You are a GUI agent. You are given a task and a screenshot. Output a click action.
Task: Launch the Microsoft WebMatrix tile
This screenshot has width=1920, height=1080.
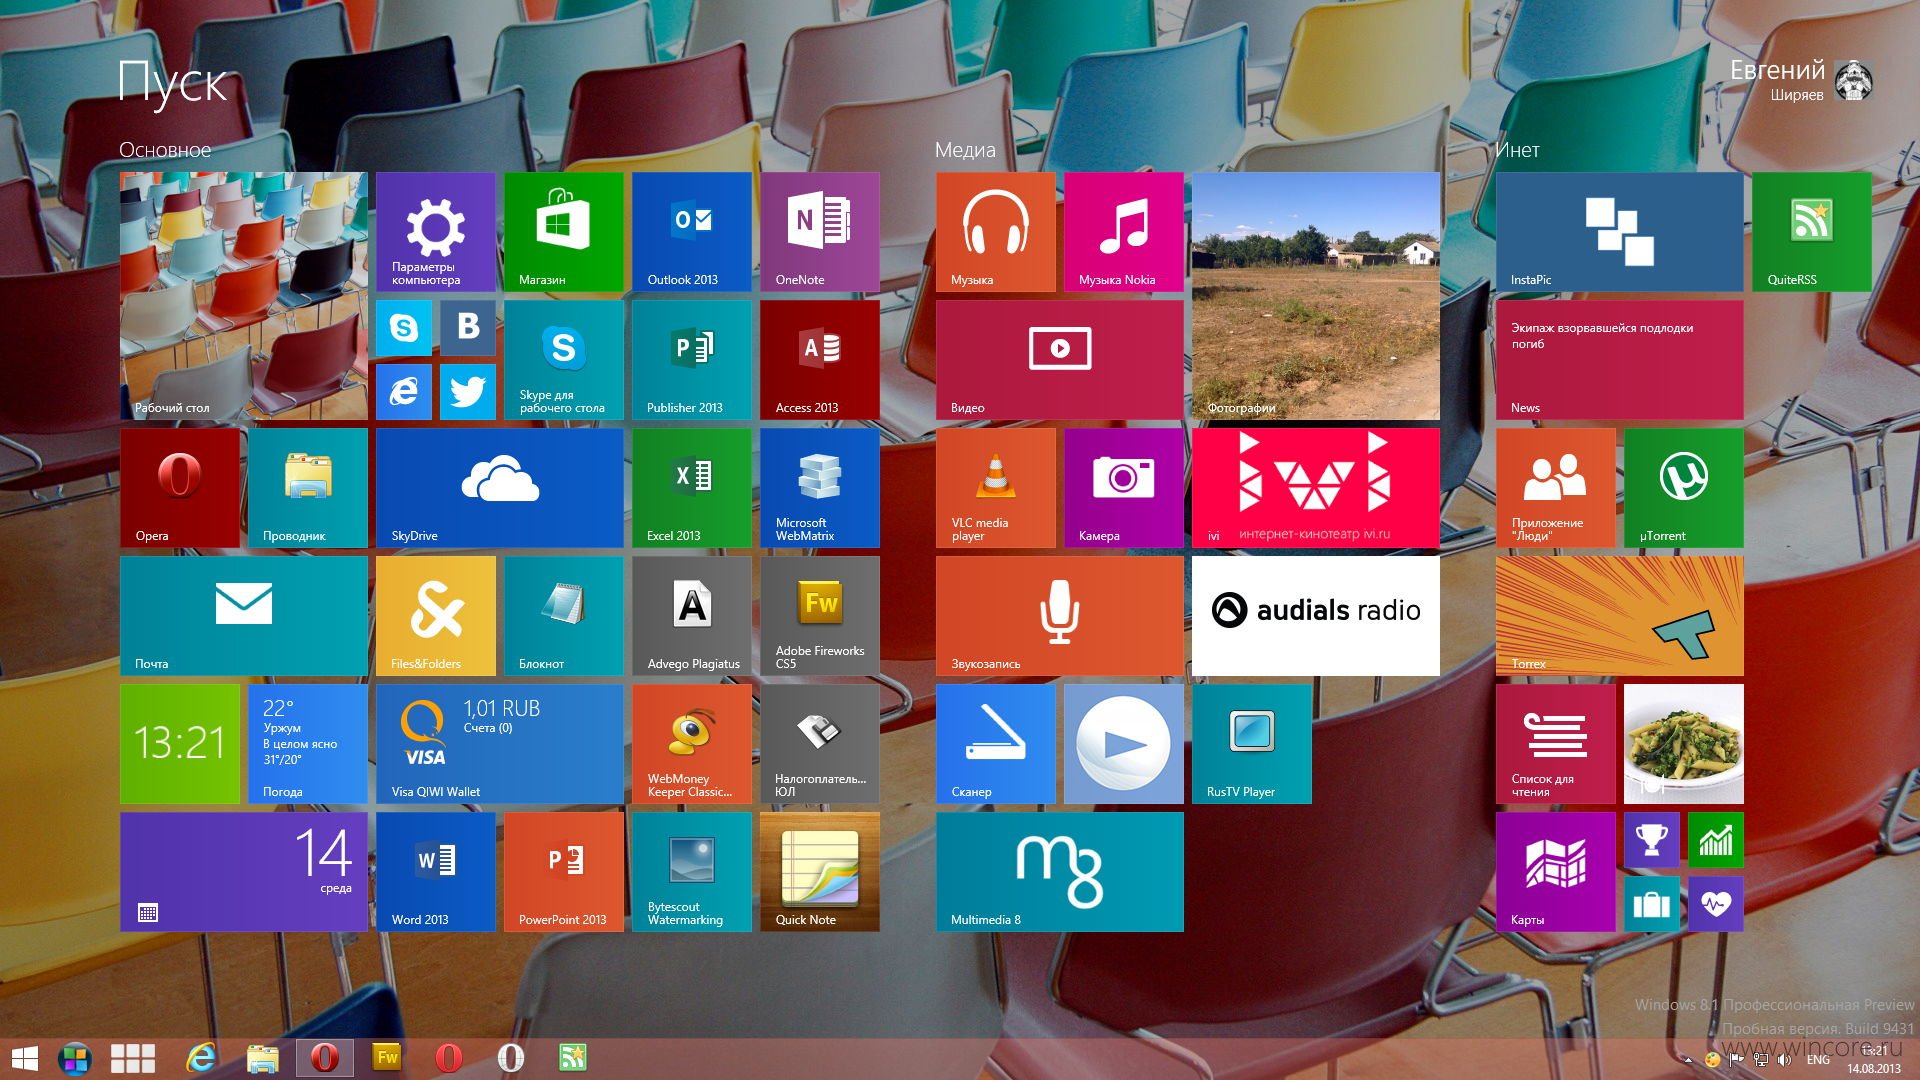[819, 488]
